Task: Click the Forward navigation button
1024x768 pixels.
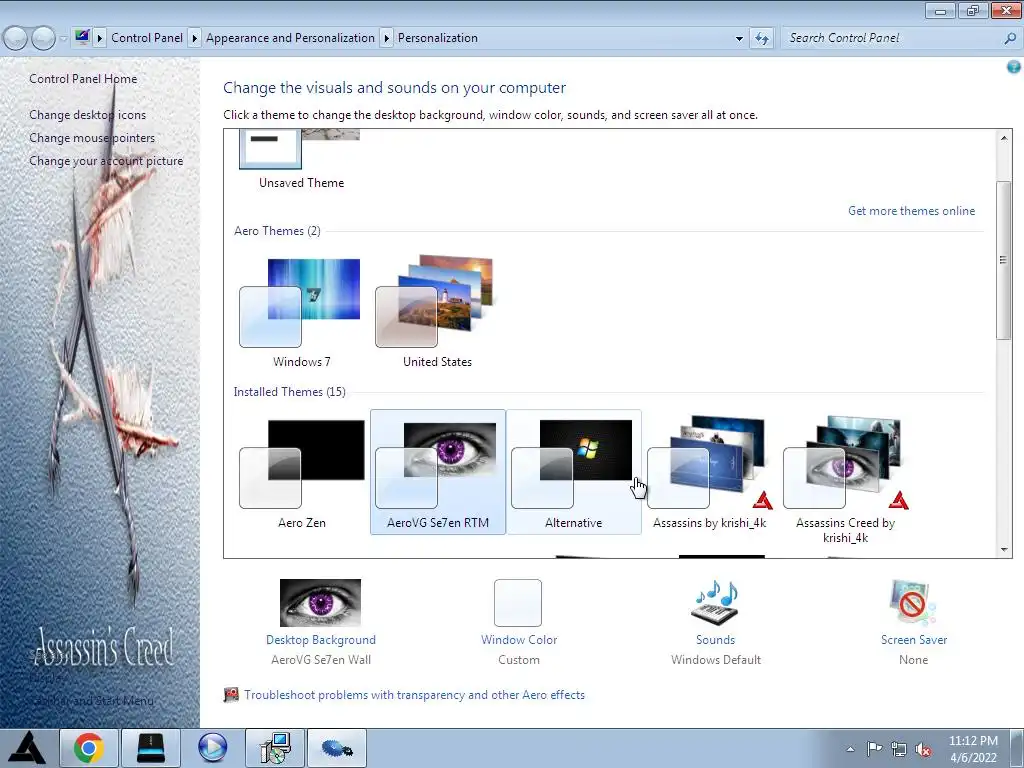Action: [44, 39]
